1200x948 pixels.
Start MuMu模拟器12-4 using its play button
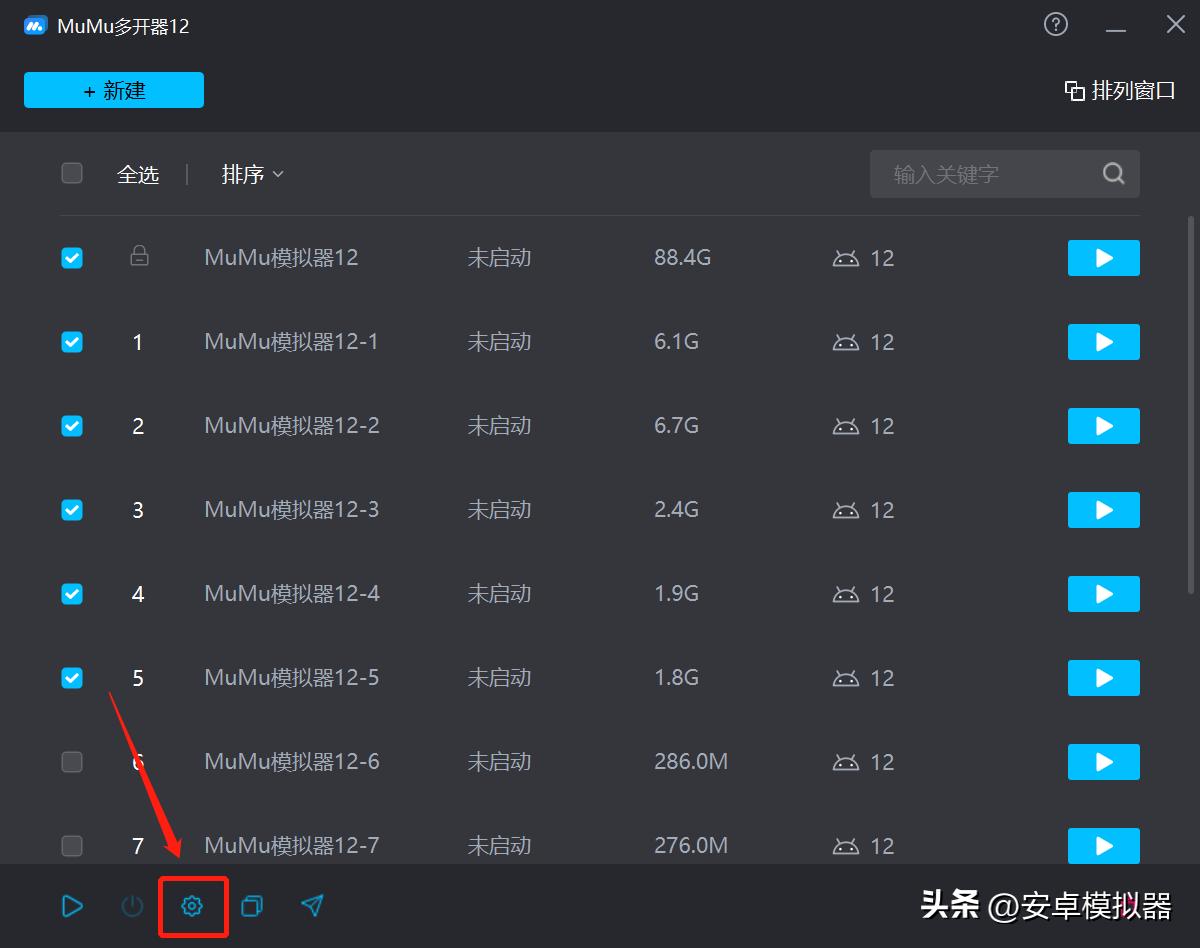pos(1103,593)
